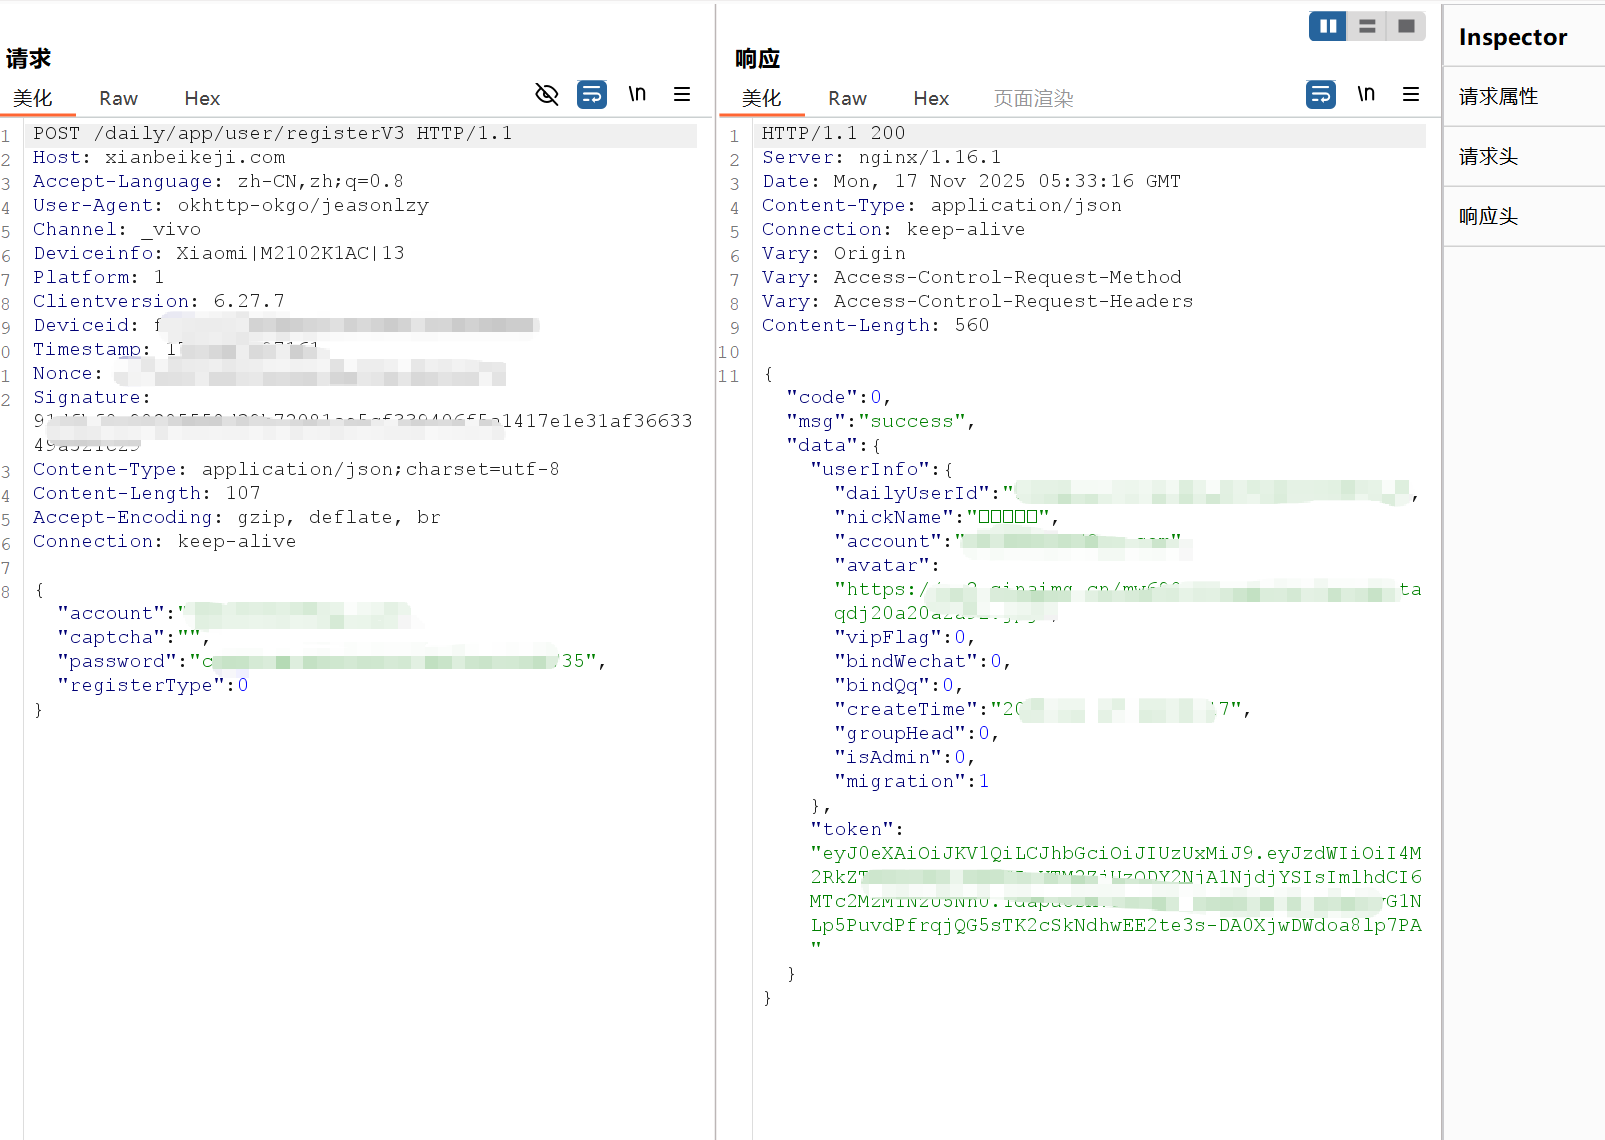Open the 页面渲染 render tab
Viewport: 1605px width, 1140px height.
coord(1033,98)
